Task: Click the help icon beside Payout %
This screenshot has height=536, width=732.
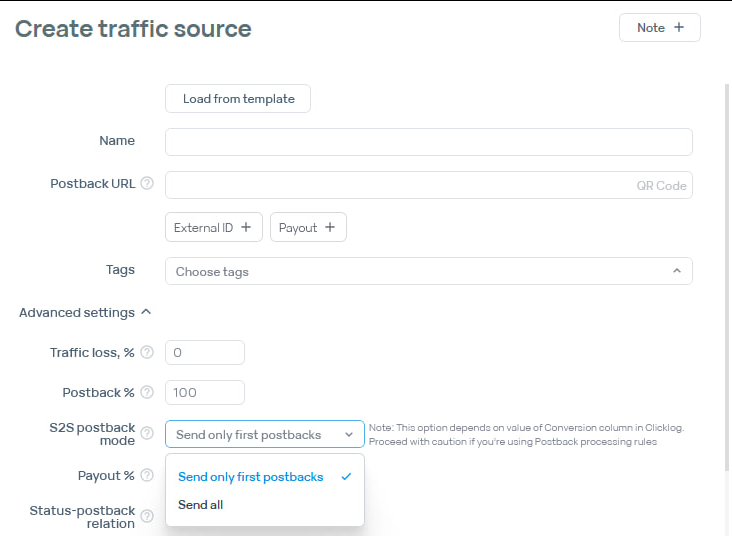Action: (x=147, y=476)
